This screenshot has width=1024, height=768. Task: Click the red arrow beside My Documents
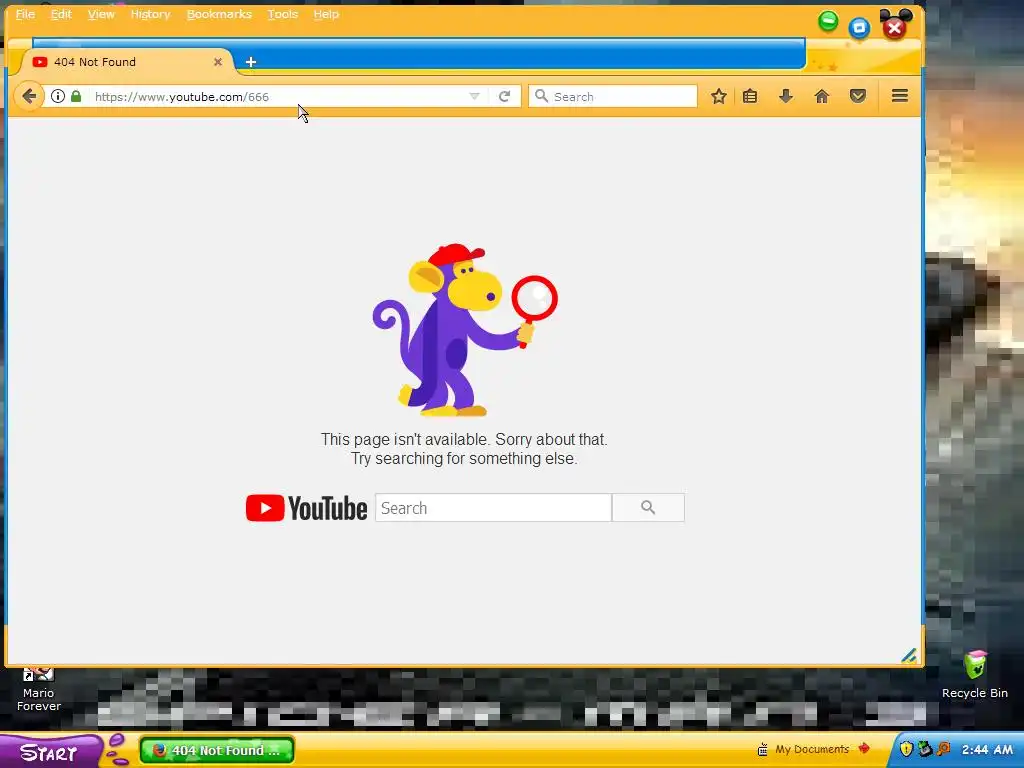864,748
